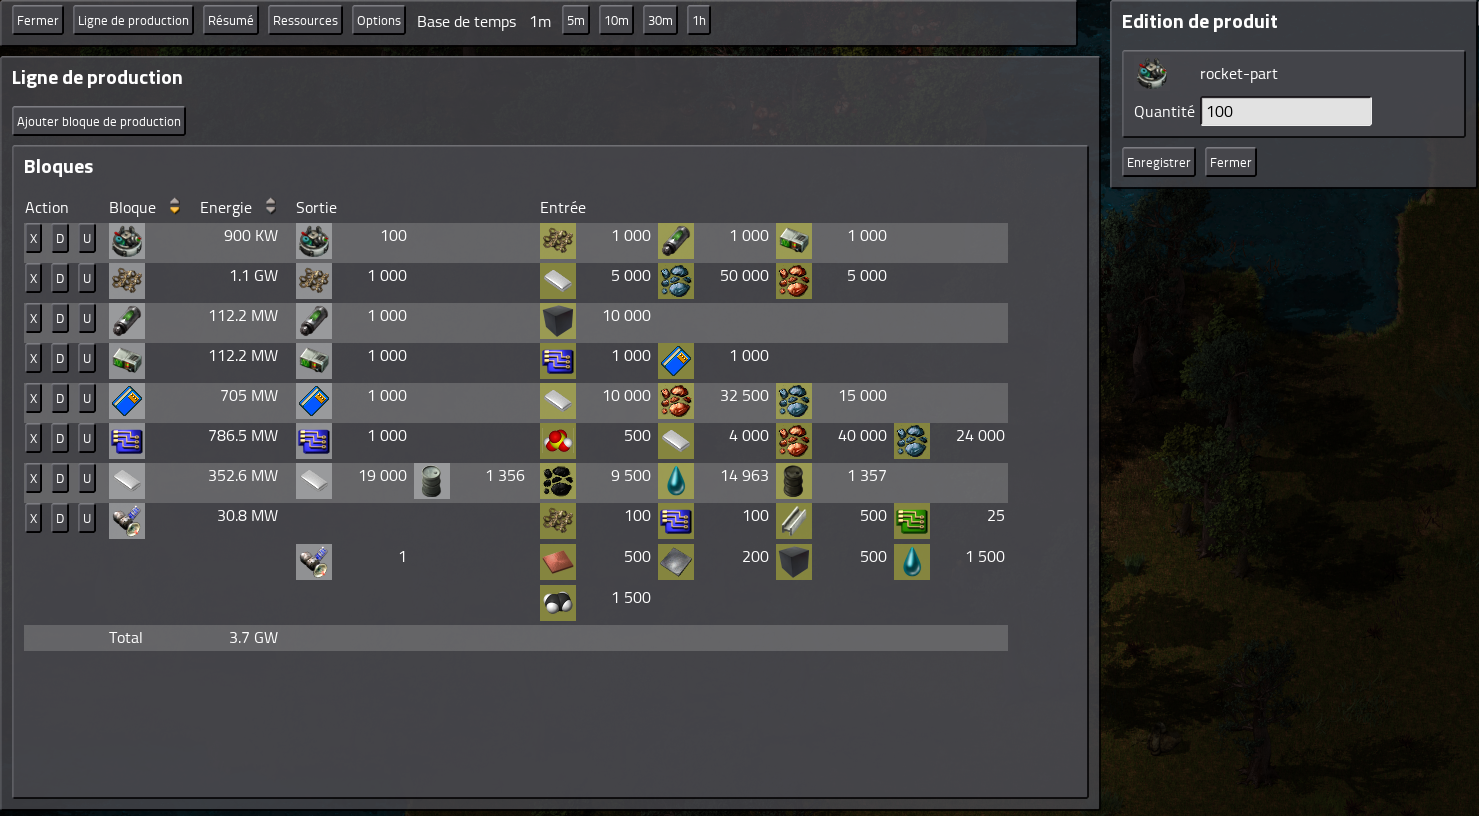This screenshot has height=816, width=1479.
Task: Delete satellite block with X button
Action: pyautogui.click(x=33, y=519)
